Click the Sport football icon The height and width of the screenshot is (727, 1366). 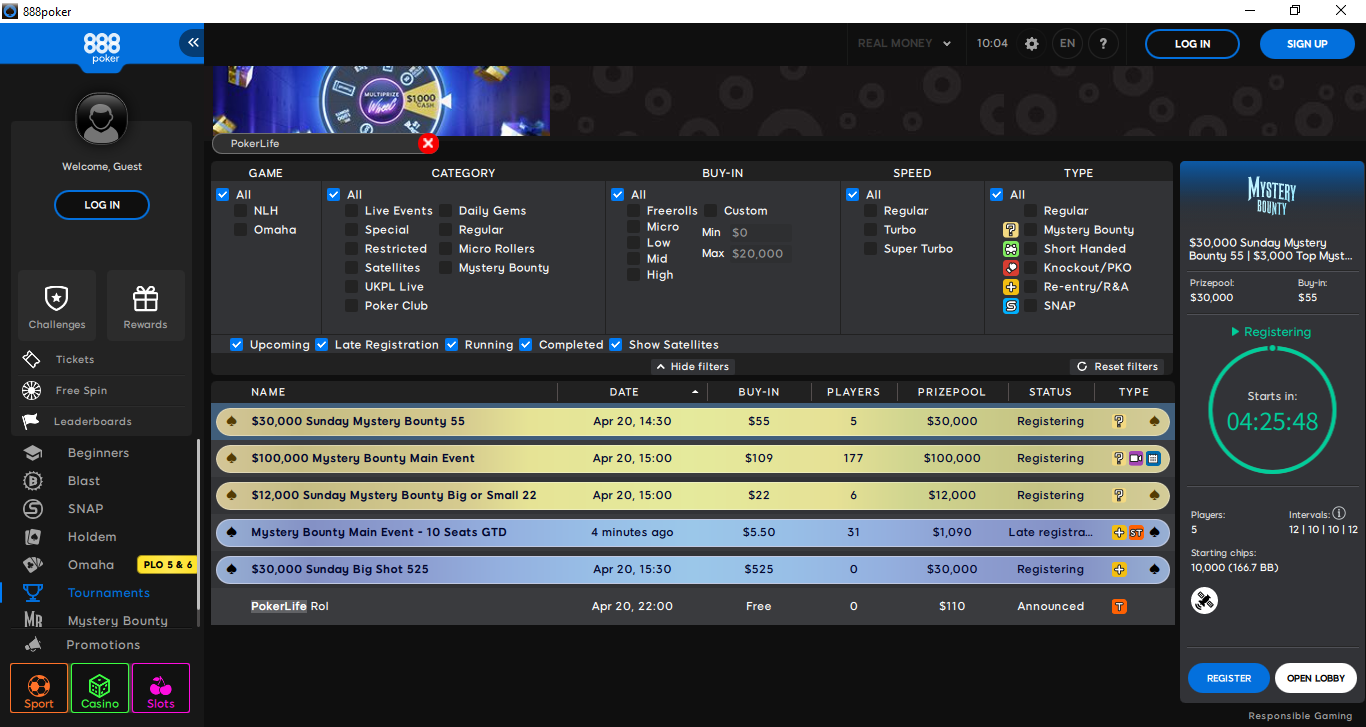click(39, 688)
